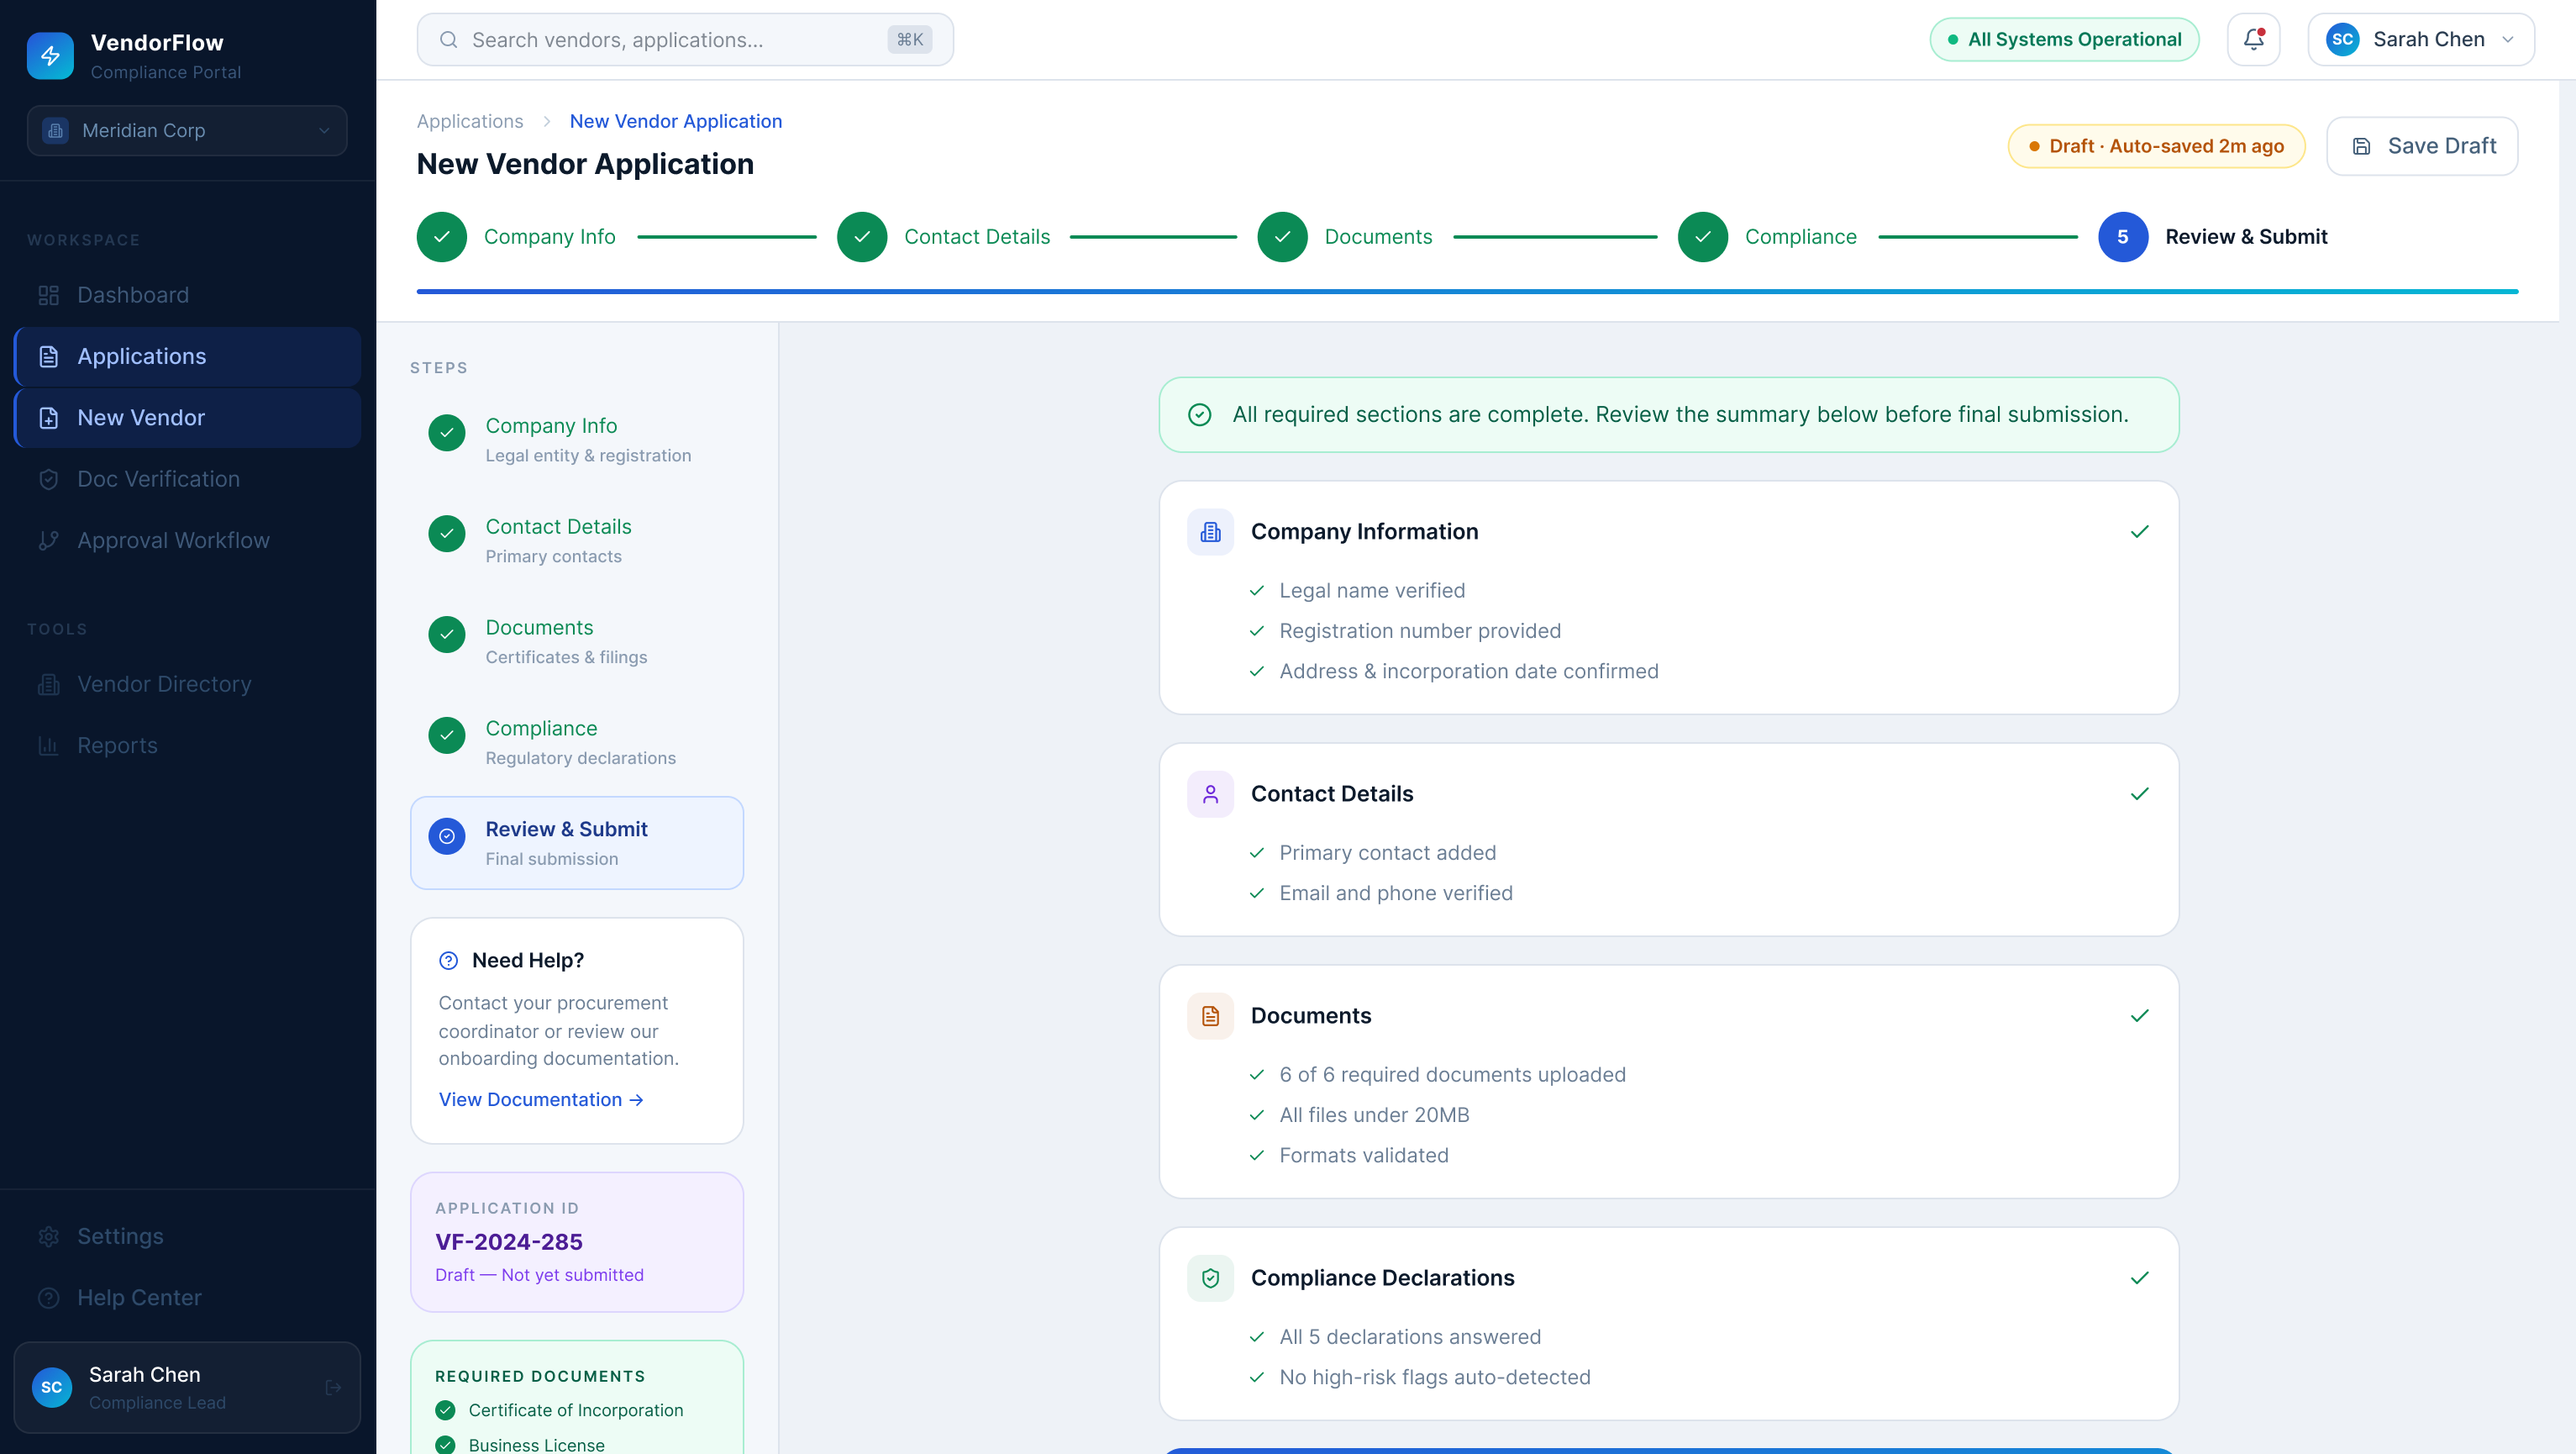2576x1454 pixels.
Task: Click the SC avatar in sidebar footer
Action: click(52, 1387)
